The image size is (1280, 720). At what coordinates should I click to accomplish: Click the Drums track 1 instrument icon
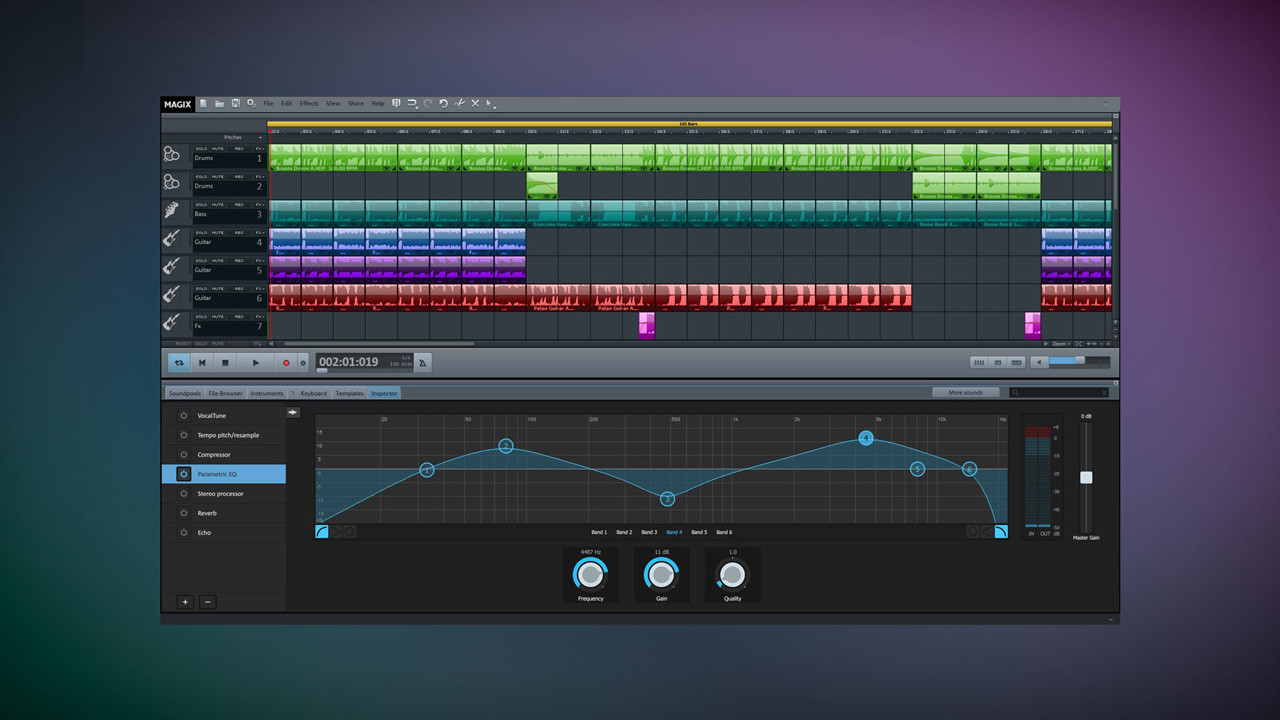172,154
